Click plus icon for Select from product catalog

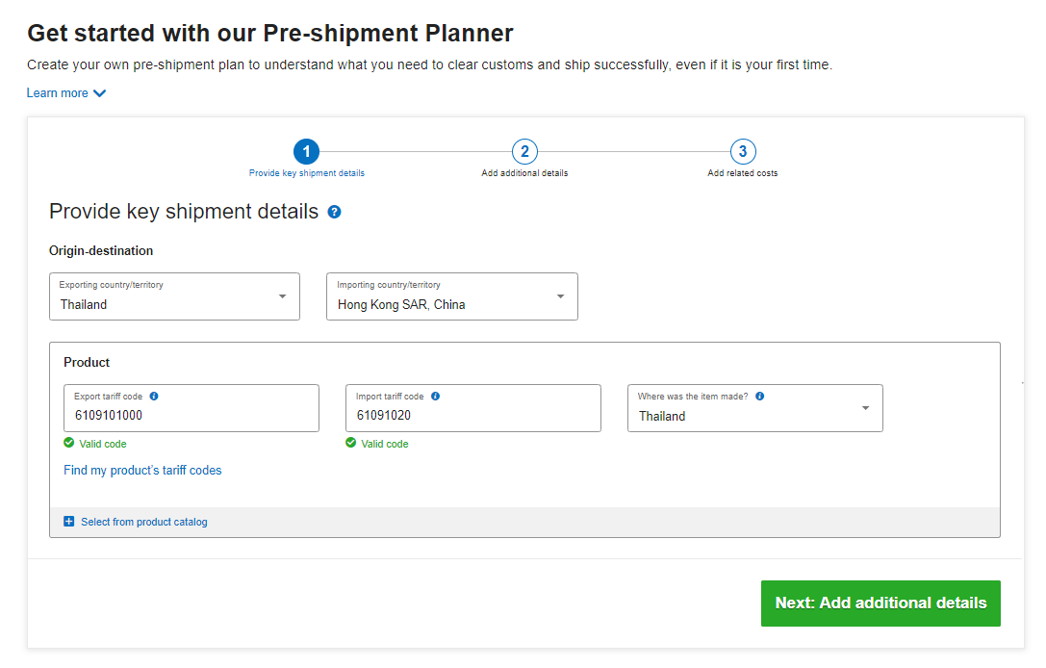click(69, 522)
